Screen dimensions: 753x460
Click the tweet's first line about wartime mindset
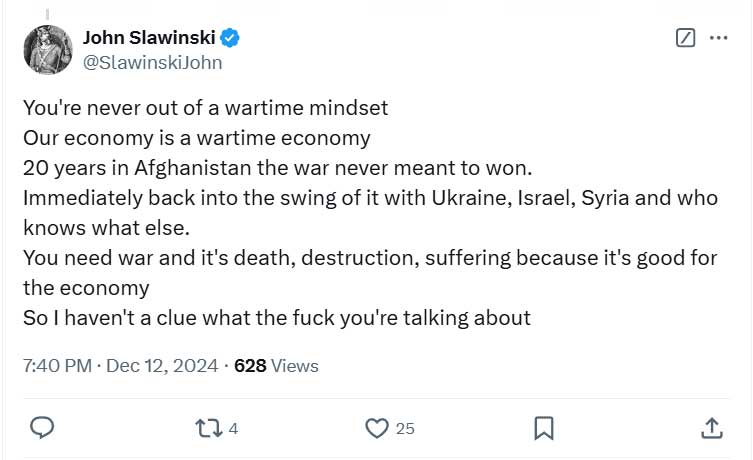coord(204,107)
